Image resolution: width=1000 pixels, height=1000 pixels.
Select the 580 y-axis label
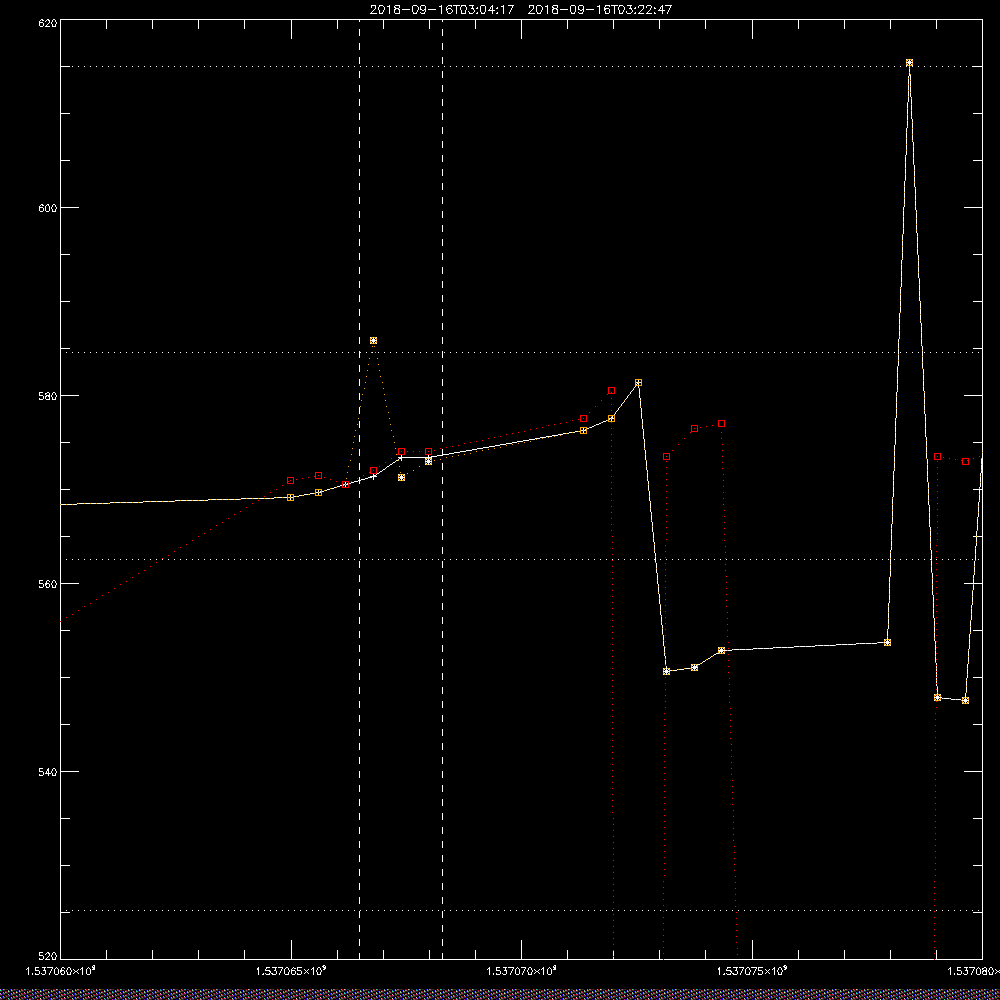pos(48,396)
